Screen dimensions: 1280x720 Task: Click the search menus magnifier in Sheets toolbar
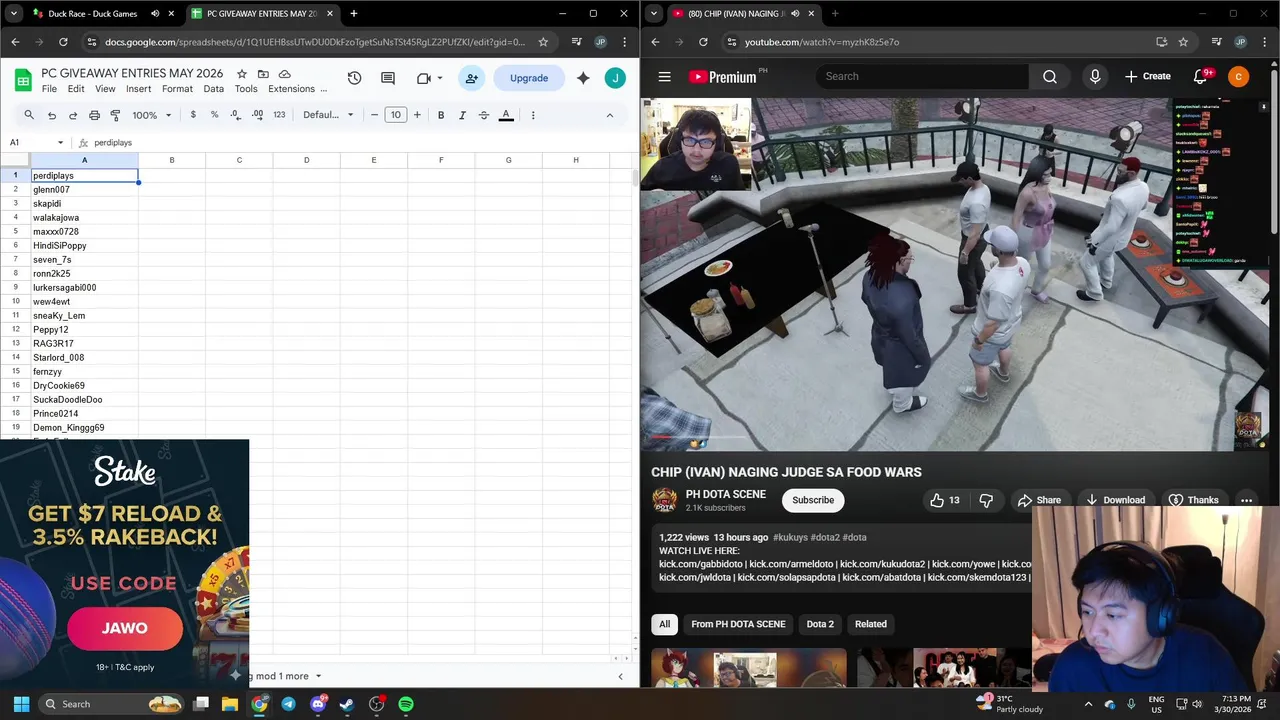[x=29, y=115]
